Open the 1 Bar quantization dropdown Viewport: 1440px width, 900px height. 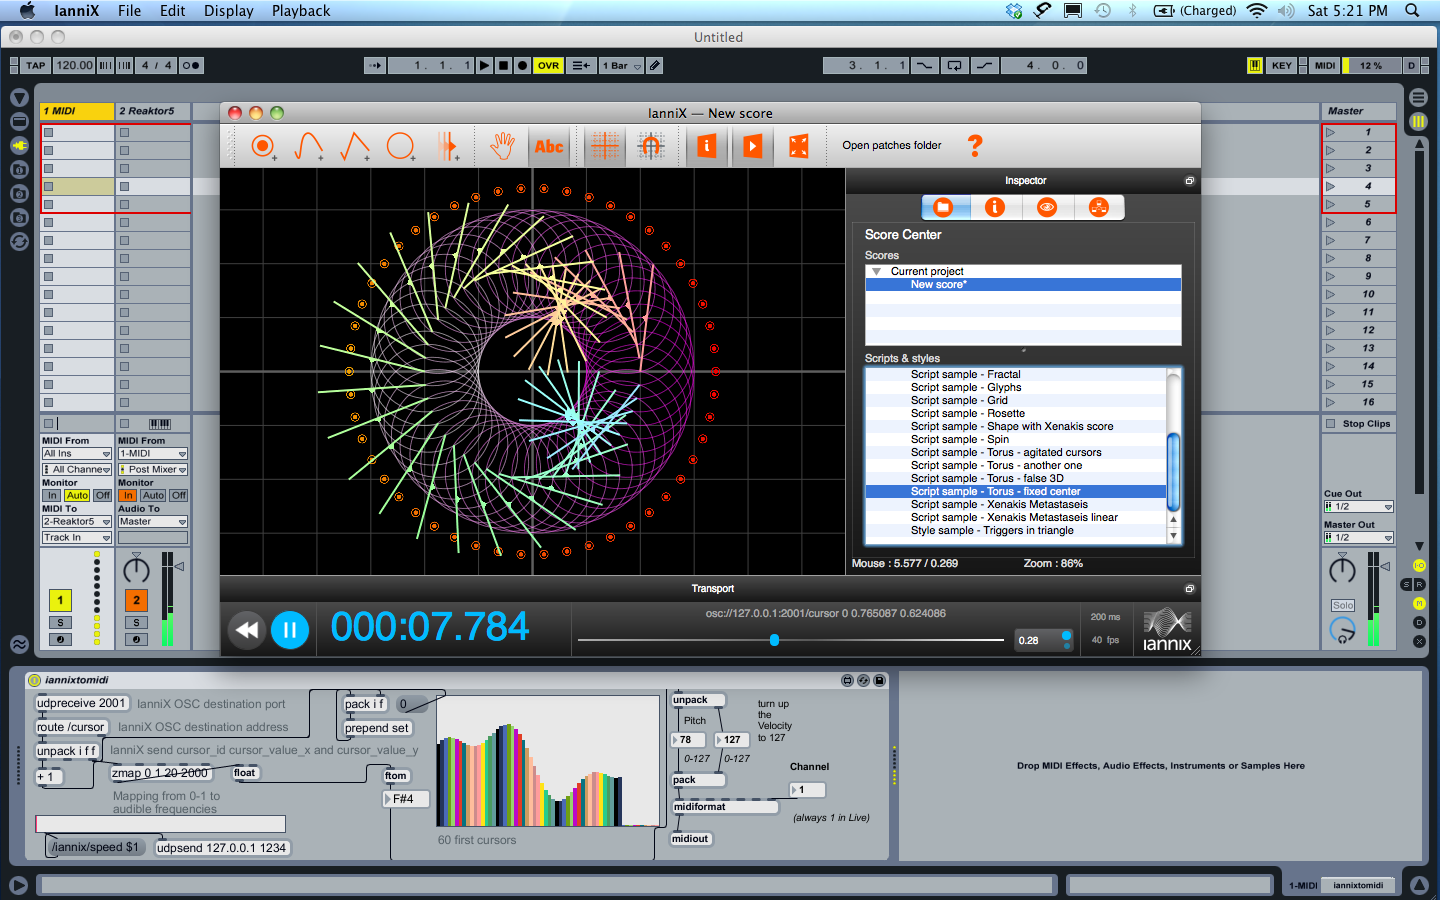tap(621, 66)
